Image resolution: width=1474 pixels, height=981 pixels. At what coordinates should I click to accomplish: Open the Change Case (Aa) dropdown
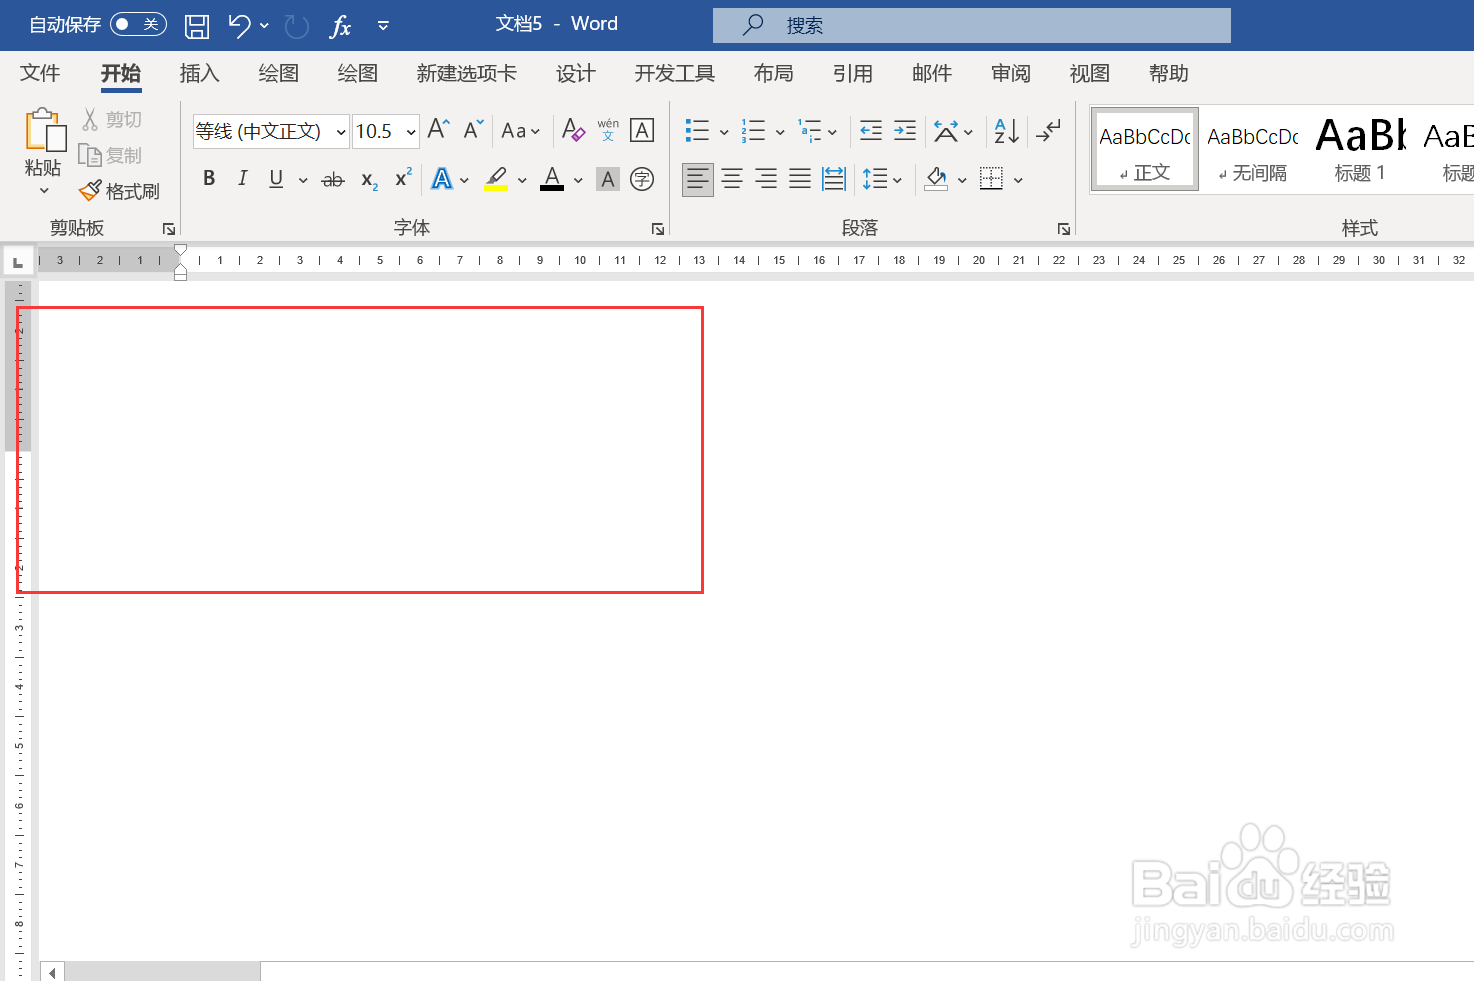point(521,130)
